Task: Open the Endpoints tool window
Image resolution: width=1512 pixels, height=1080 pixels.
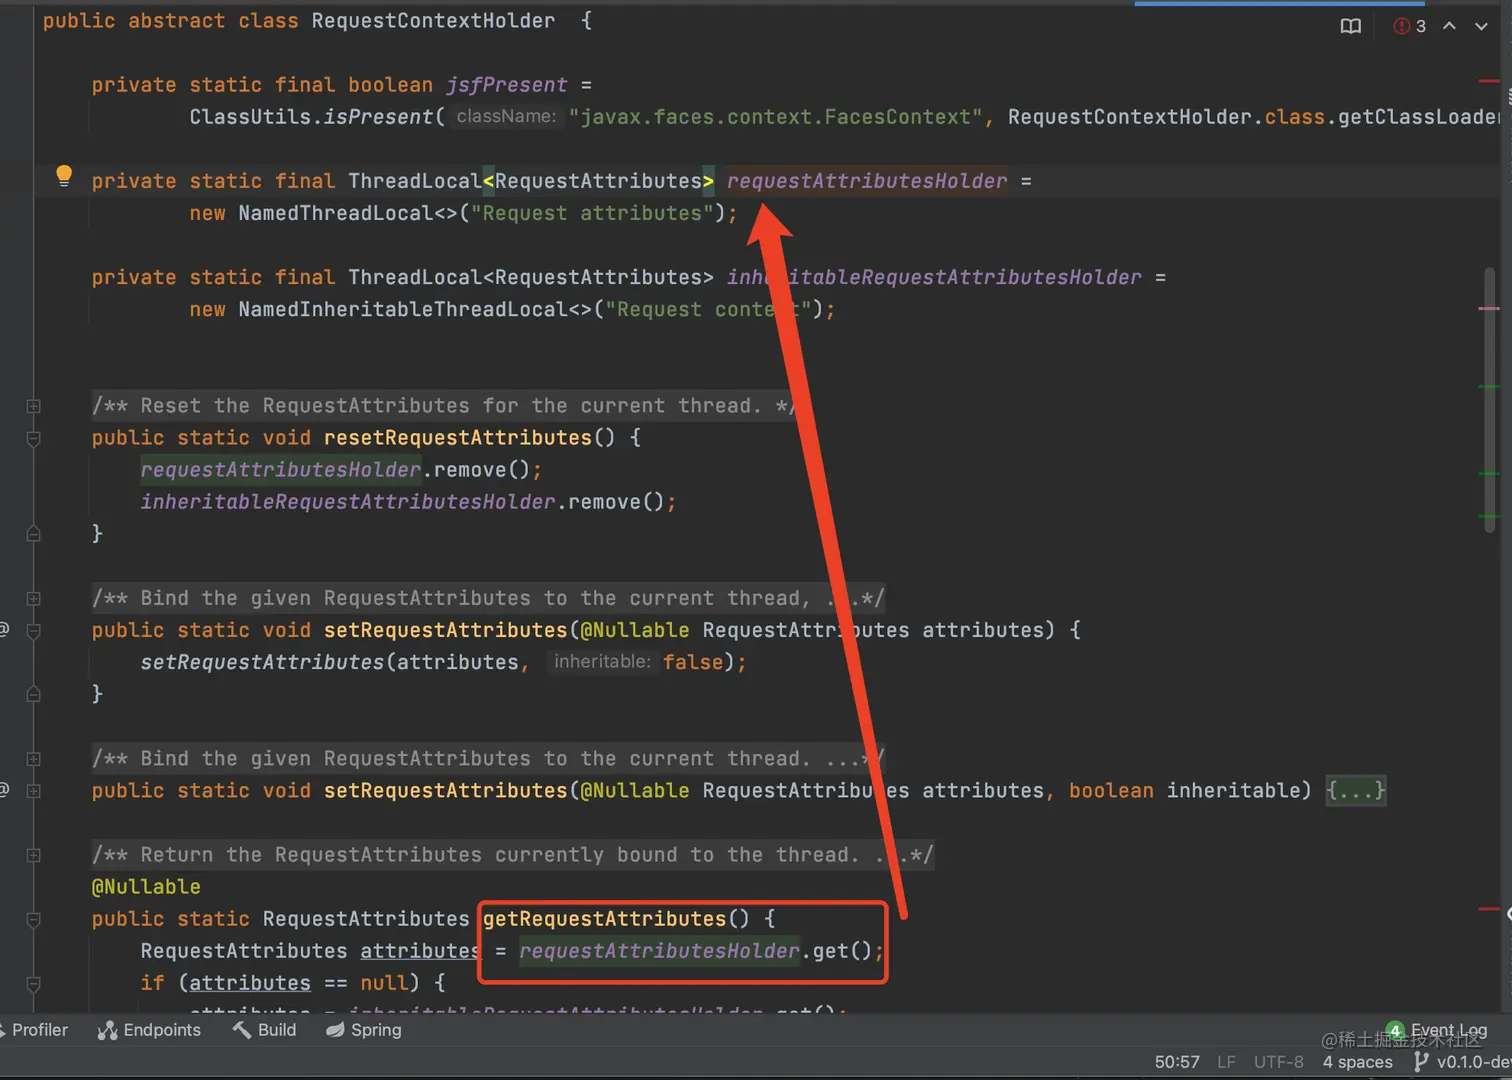Action: click(149, 1030)
